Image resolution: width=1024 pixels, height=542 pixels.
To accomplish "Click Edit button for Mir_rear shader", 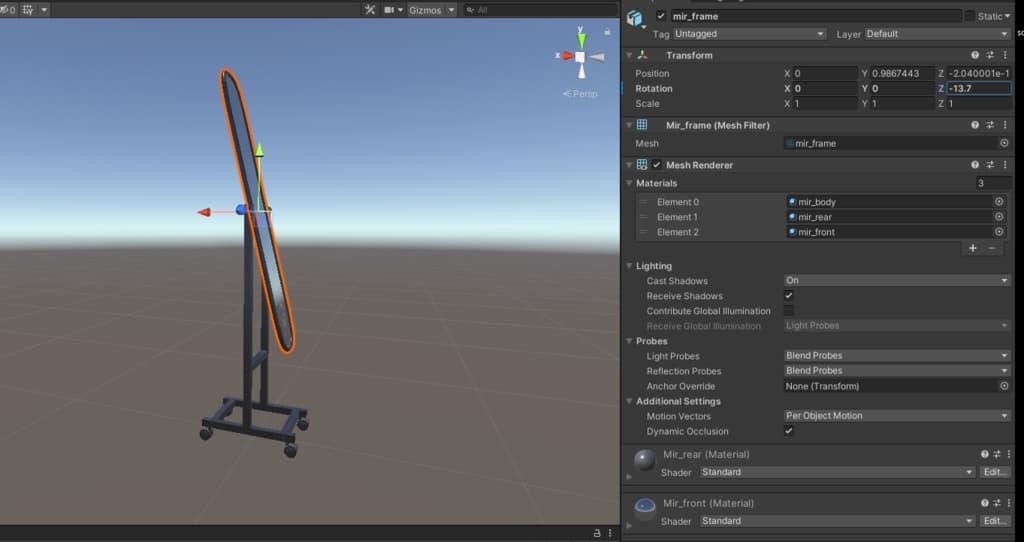I will [x=994, y=472].
